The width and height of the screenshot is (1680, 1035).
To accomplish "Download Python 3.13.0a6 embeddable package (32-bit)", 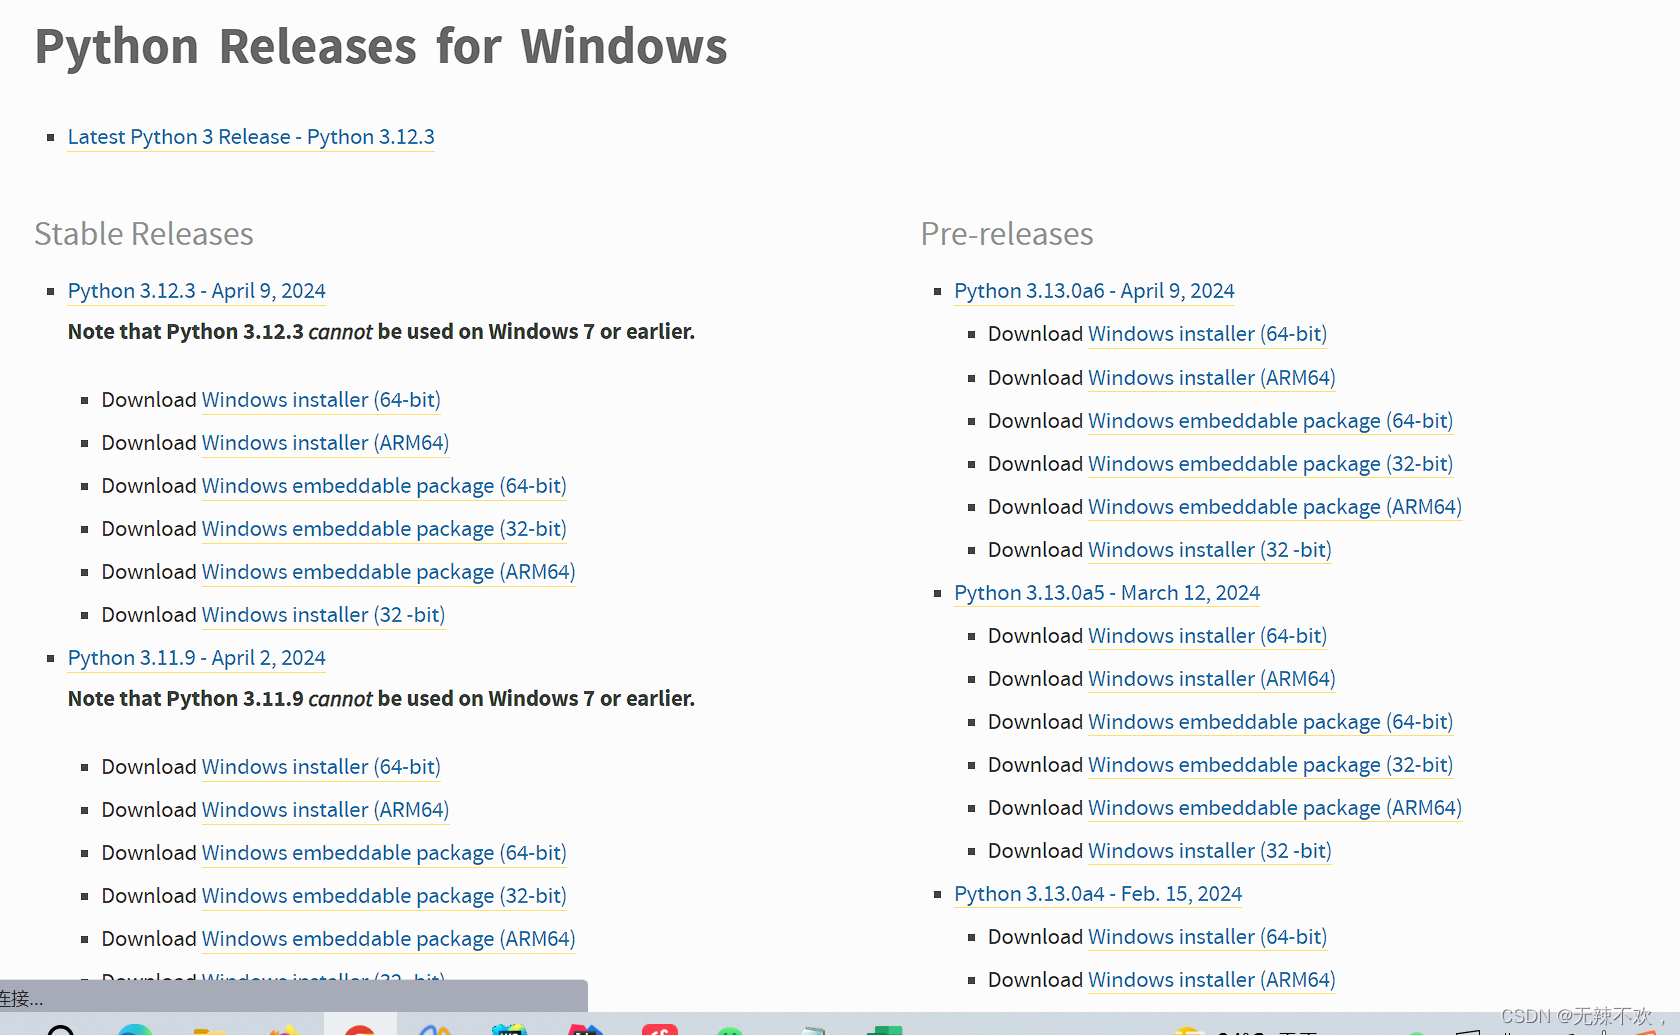I will (x=1270, y=464).
